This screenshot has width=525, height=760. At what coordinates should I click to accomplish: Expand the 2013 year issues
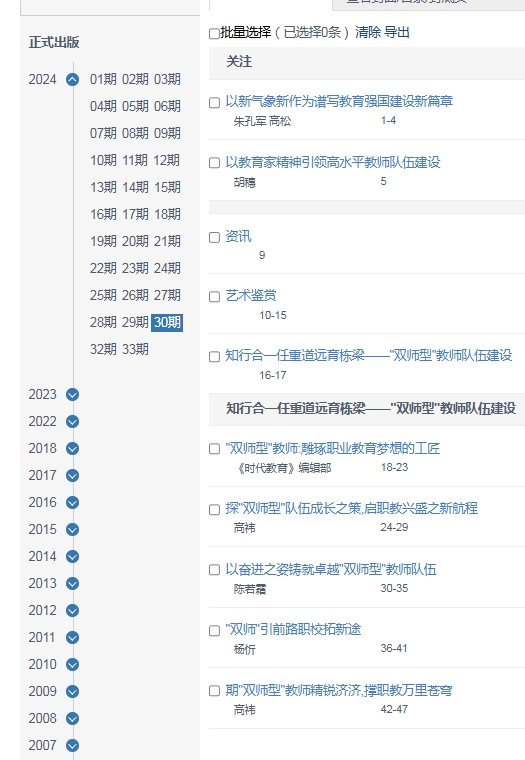pos(72,584)
